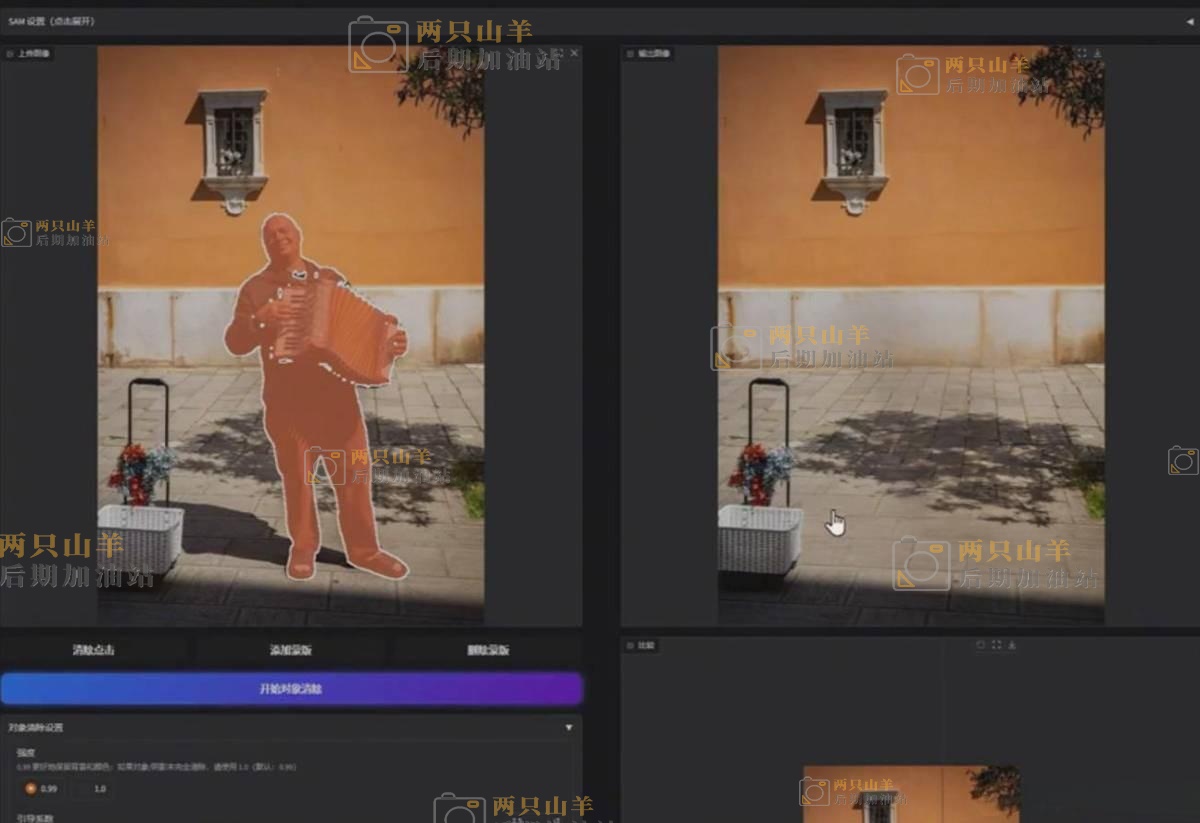Download the output image
This screenshot has height=823, width=1200.
[1097, 53]
